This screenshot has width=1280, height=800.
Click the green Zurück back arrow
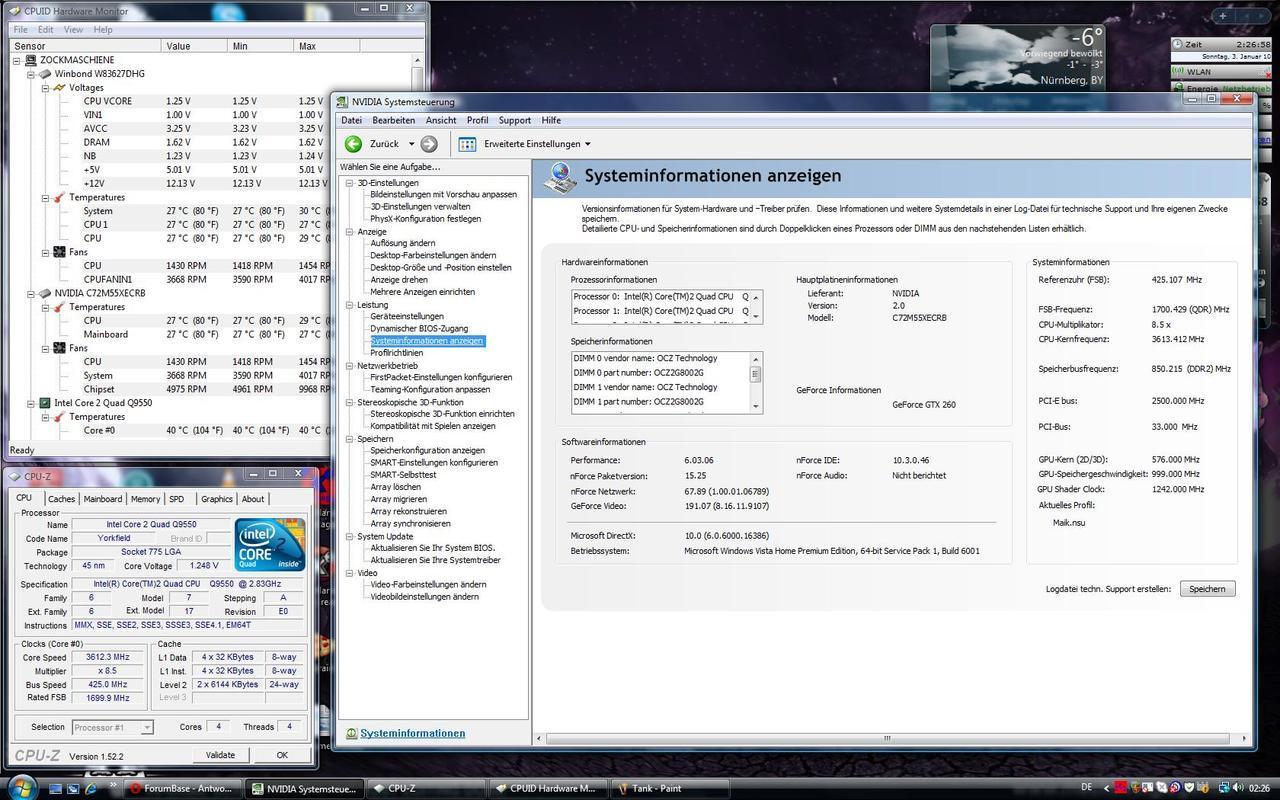coord(353,144)
